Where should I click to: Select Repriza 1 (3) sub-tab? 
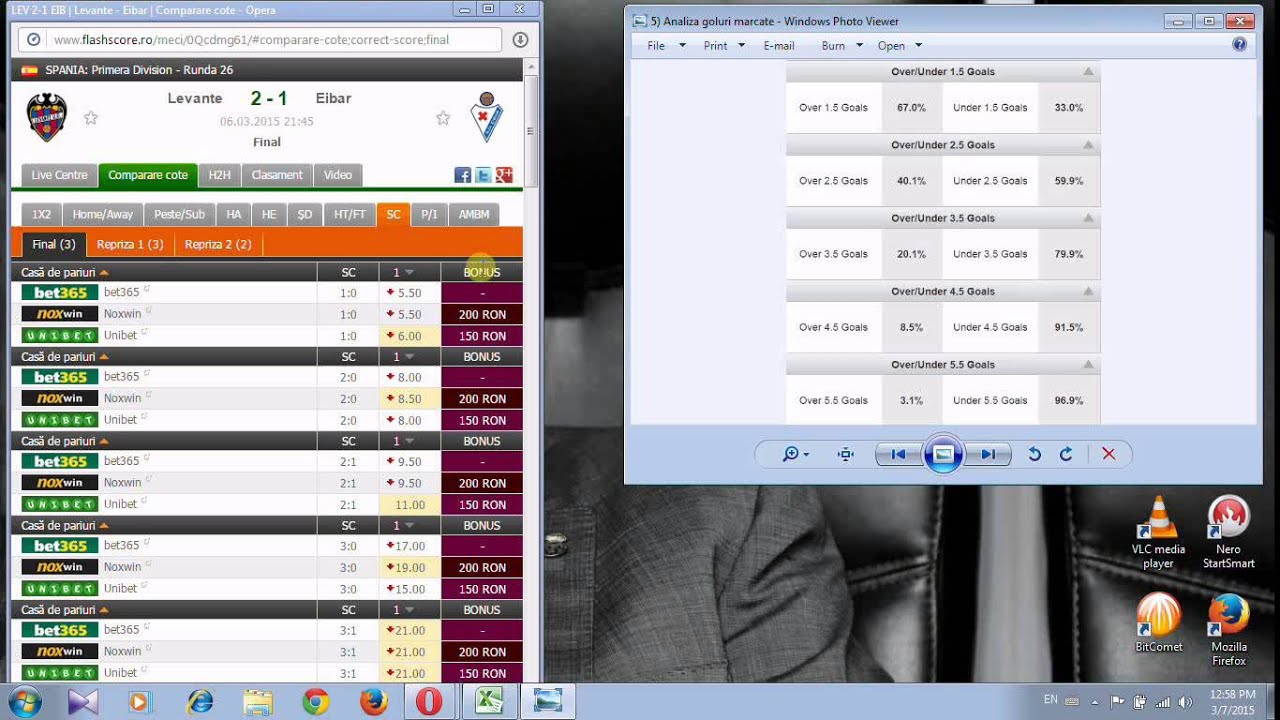pyautogui.click(x=130, y=244)
